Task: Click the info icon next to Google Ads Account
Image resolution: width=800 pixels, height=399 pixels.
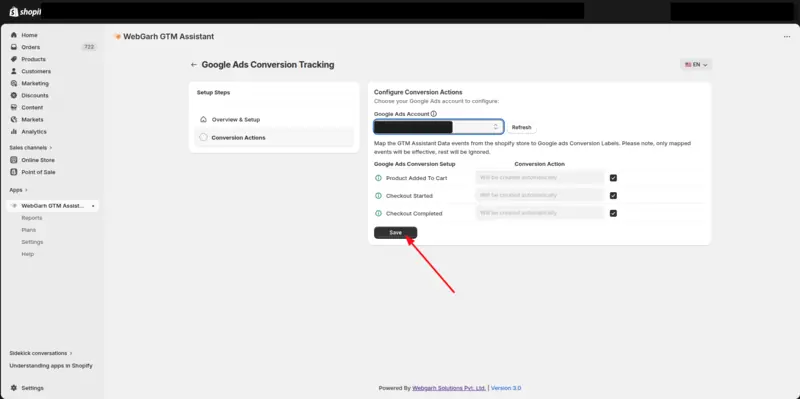Action: pos(434,114)
